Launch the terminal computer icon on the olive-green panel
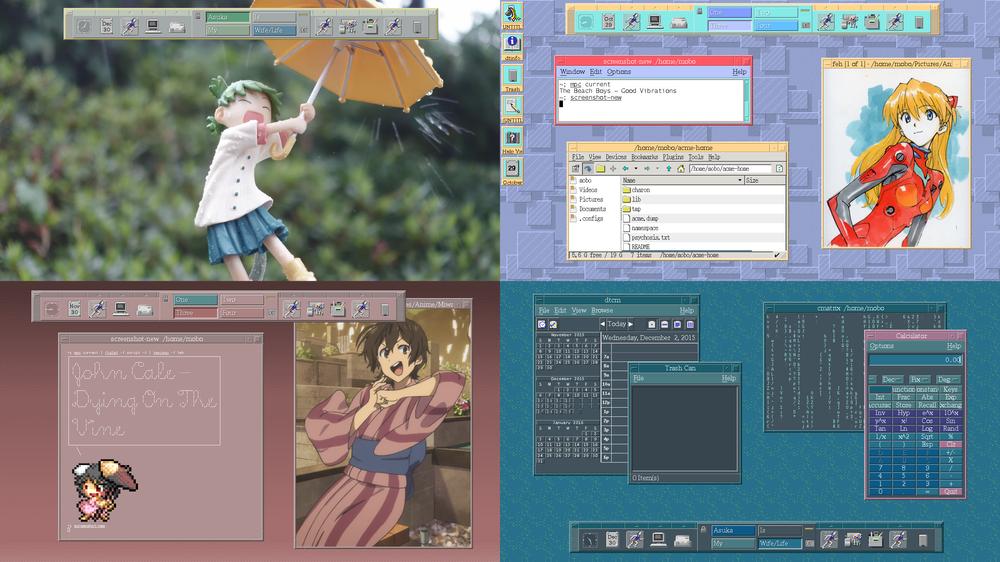1000x562 pixels. coord(152,26)
